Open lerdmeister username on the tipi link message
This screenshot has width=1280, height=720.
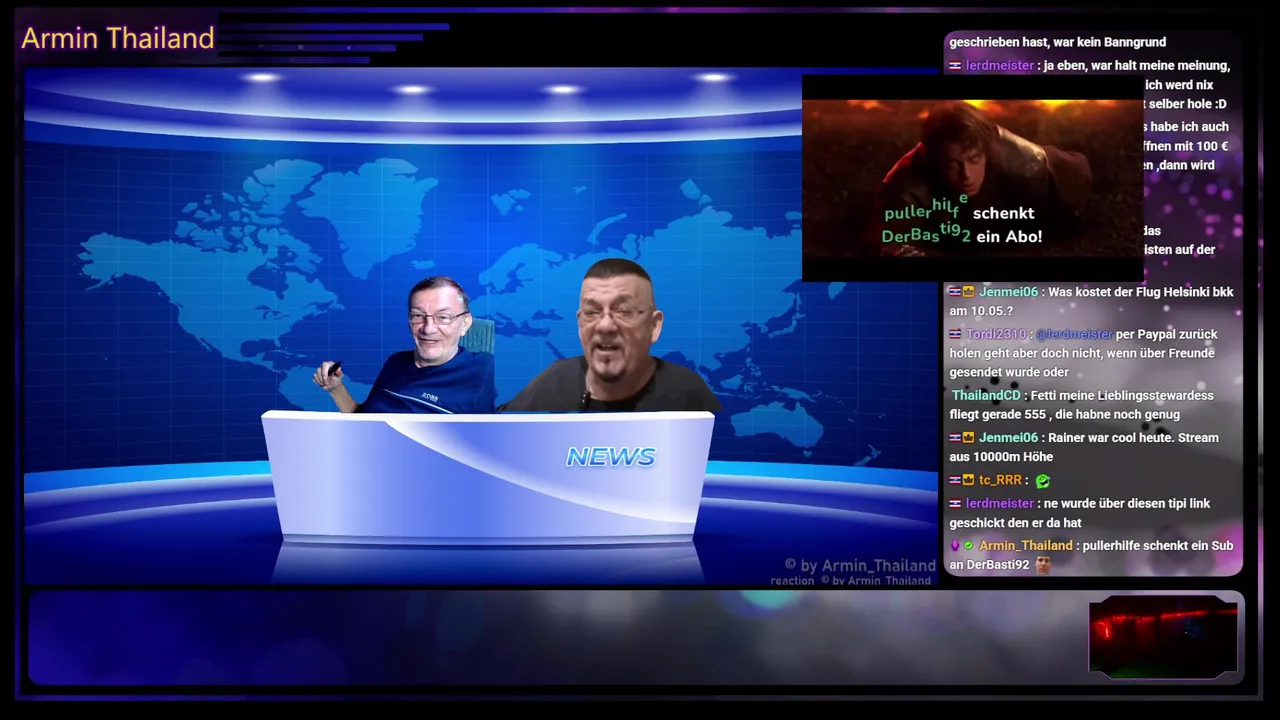[x=1000, y=504]
